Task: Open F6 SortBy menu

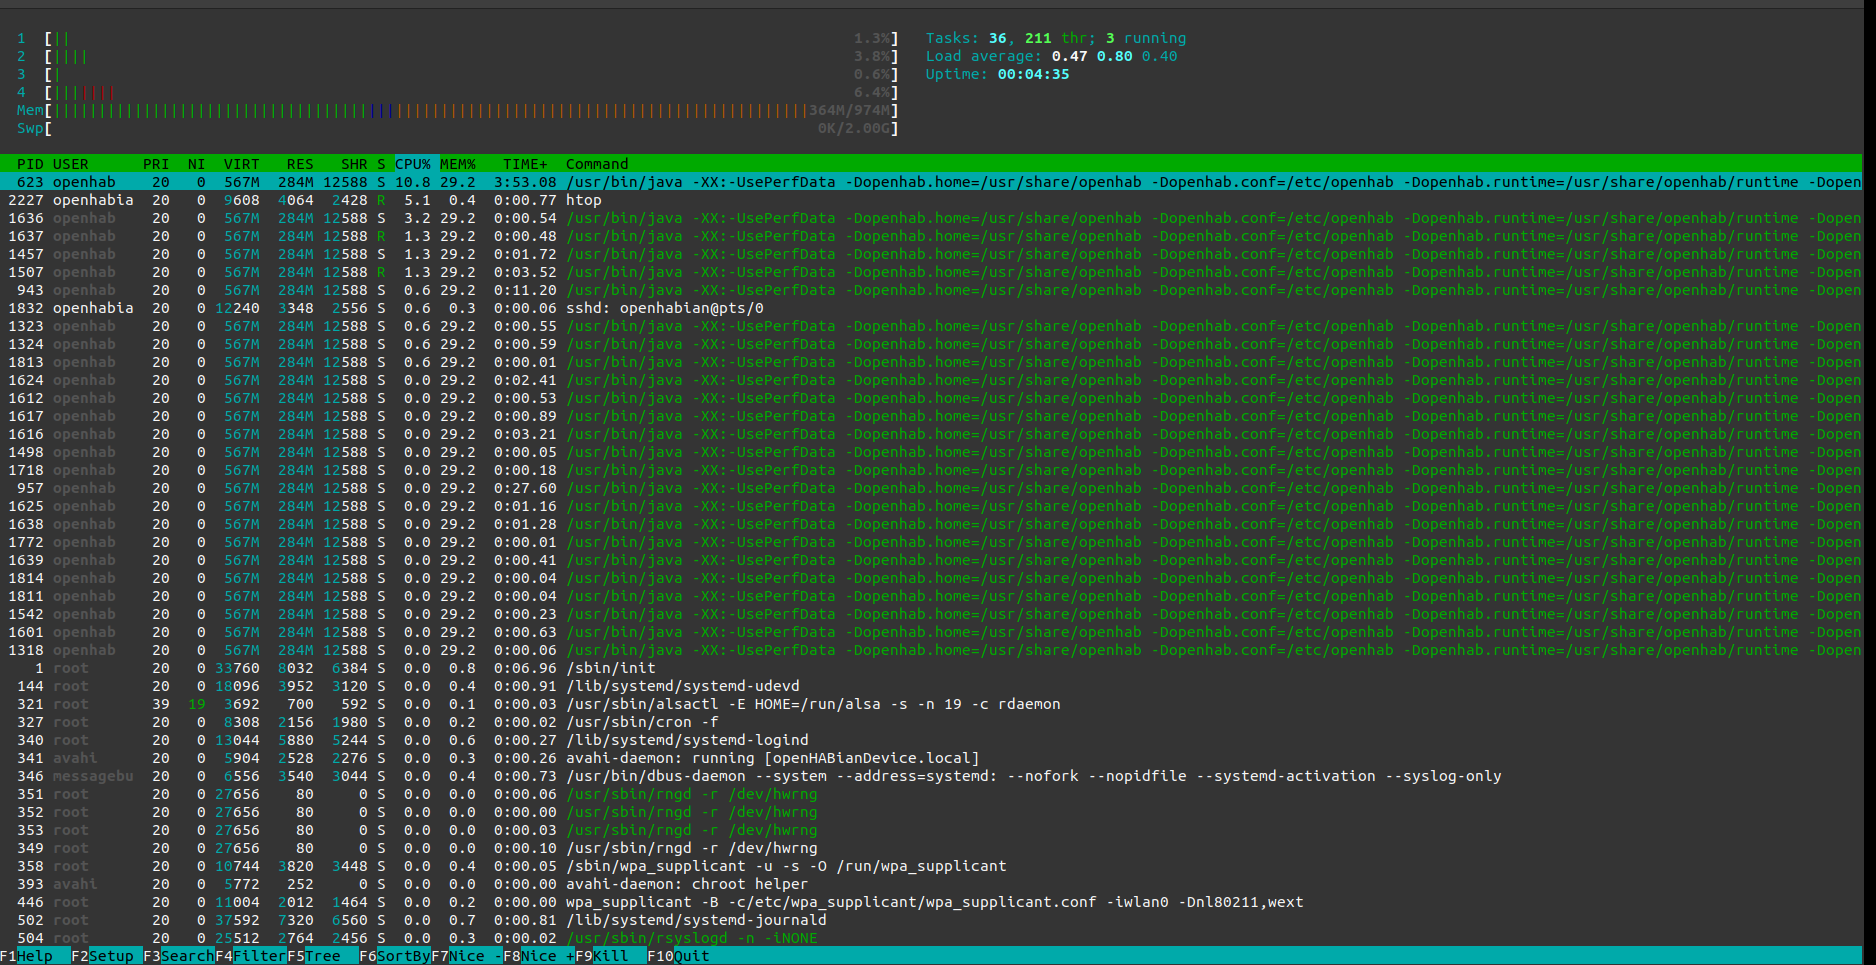Action: (395, 956)
